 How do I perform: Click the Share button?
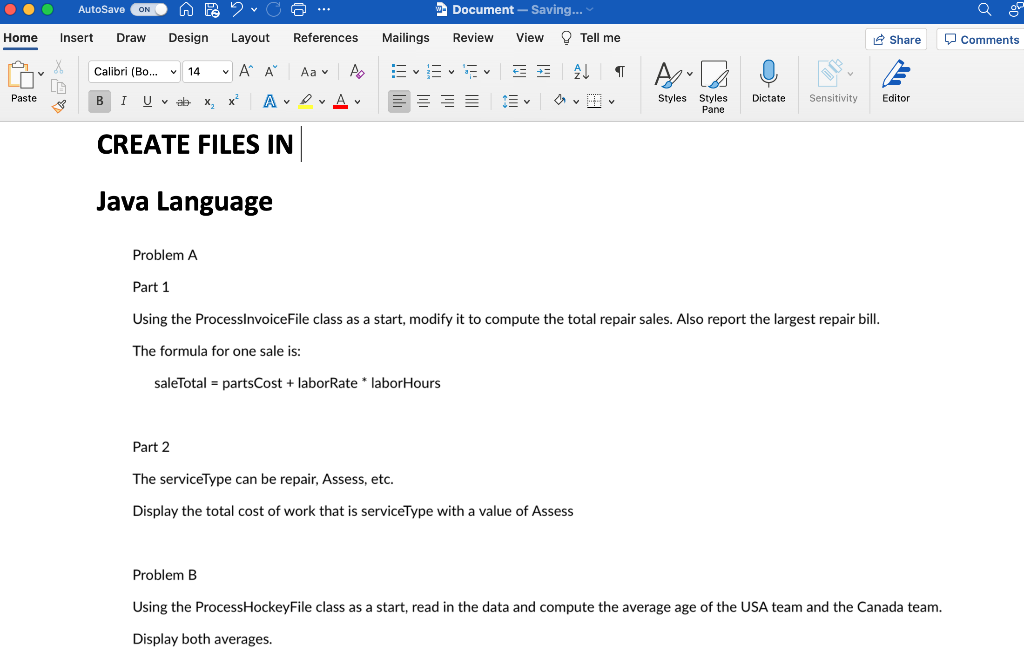[895, 38]
